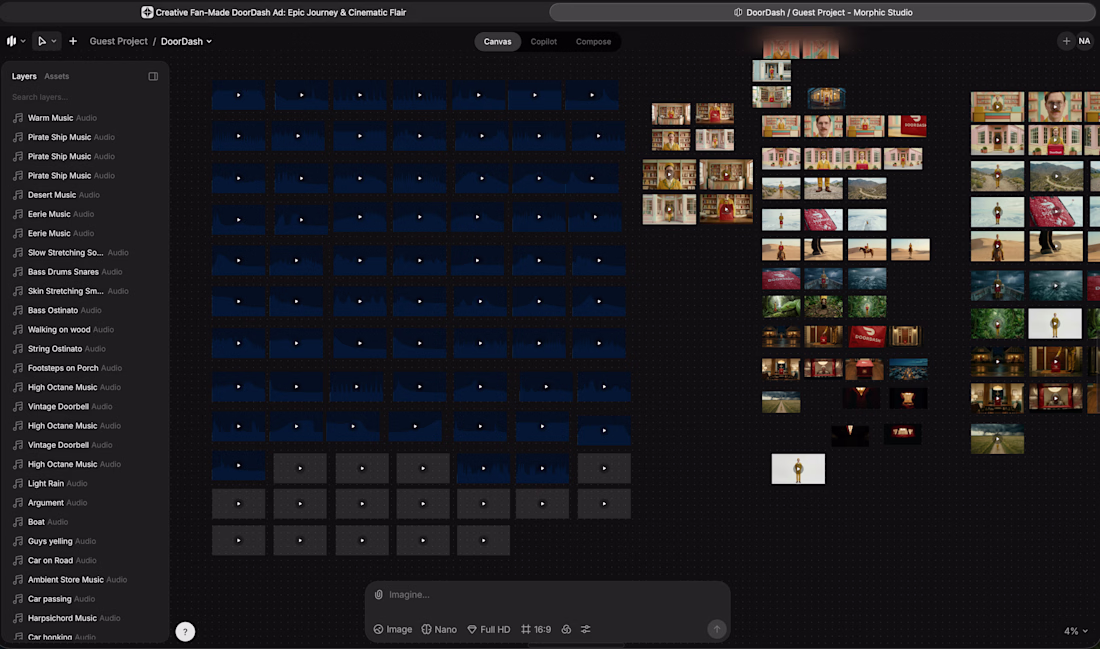The height and width of the screenshot is (649, 1100).
Task: Select the Guys yelling audio layer
Action: pyautogui.click(x=84, y=542)
